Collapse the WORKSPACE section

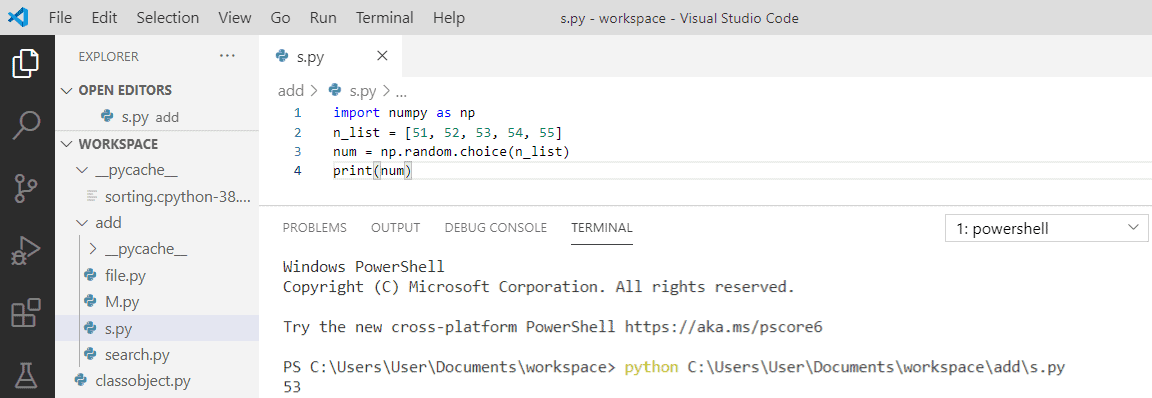click(68, 144)
